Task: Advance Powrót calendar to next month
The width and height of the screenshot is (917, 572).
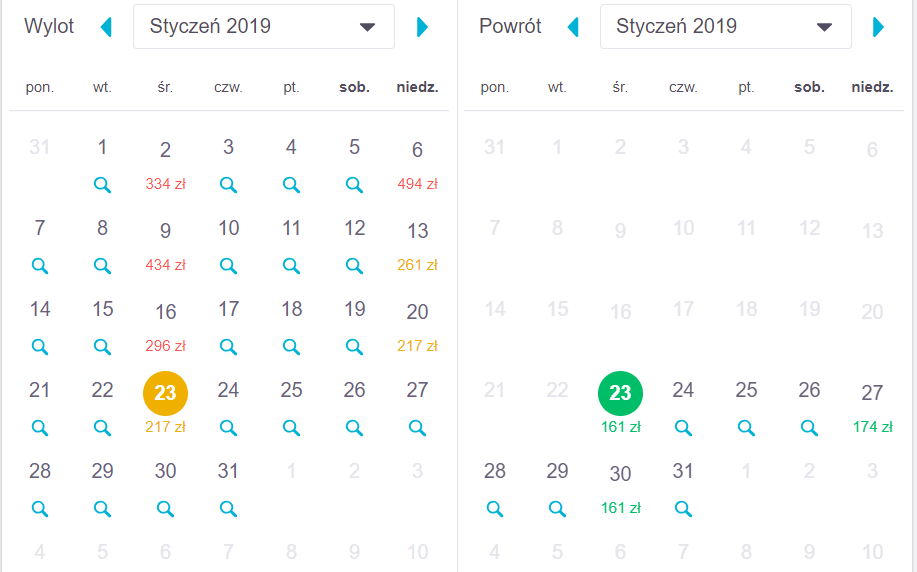Action: pos(878,27)
